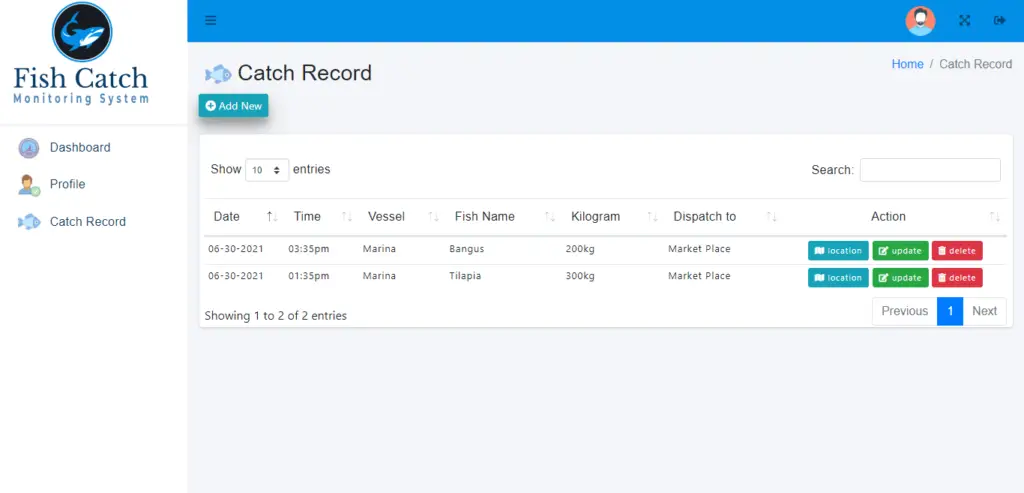The height and width of the screenshot is (493, 1024).
Task: Delete the Tilapia catch record
Action: tap(957, 278)
